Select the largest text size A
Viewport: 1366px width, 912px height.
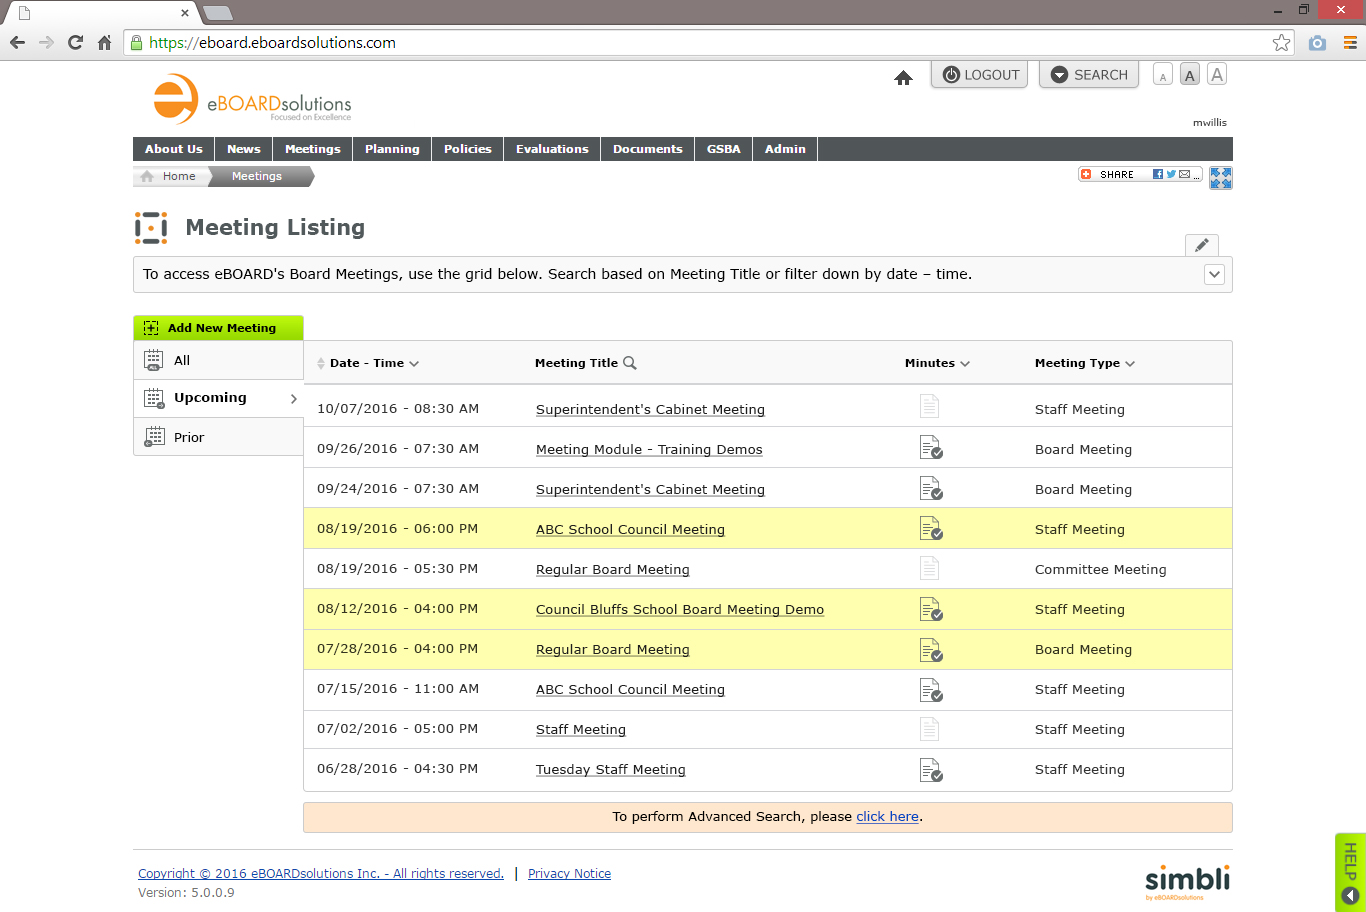pos(1217,74)
